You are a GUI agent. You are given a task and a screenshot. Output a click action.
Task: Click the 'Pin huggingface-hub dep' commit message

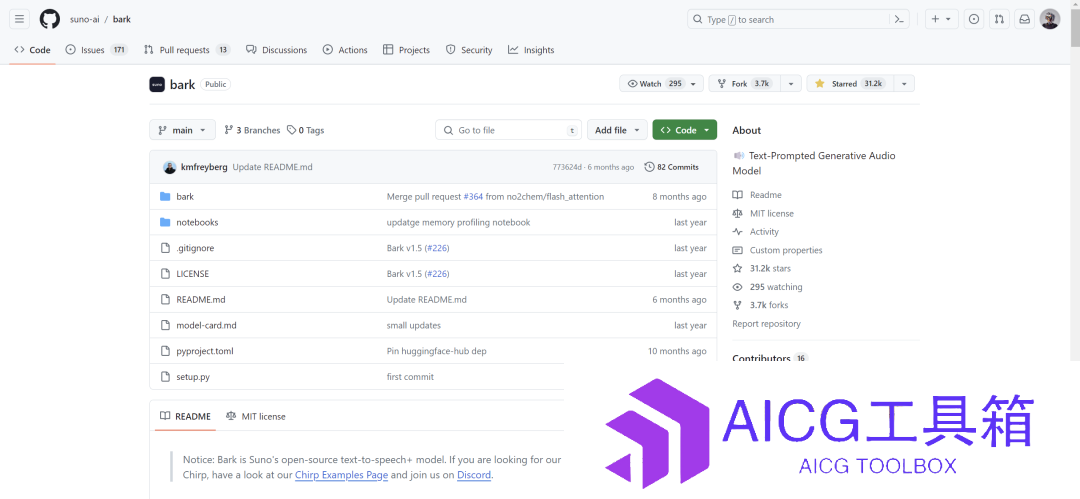(x=437, y=351)
